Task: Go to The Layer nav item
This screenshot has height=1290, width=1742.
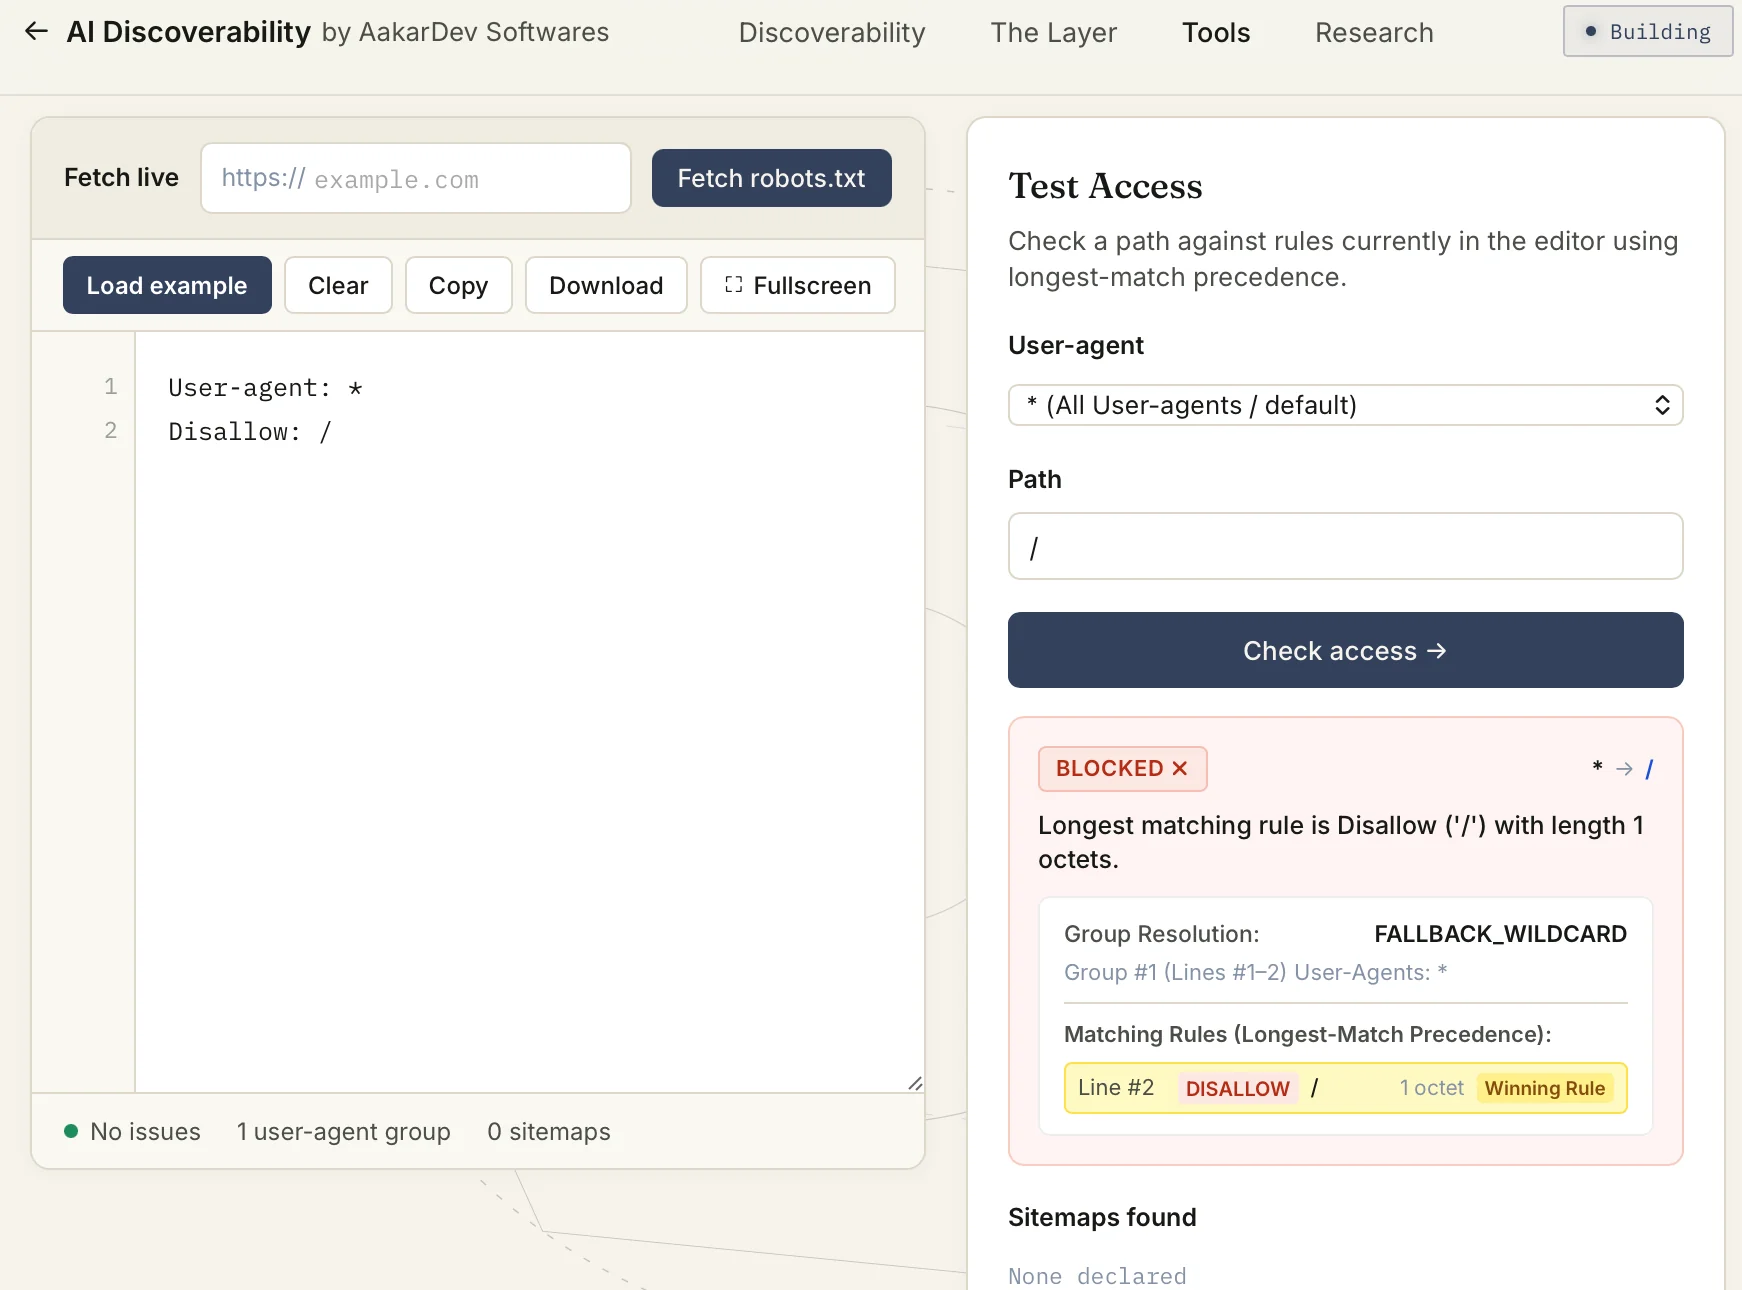Action: pyautogui.click(x=1054, y=33)
